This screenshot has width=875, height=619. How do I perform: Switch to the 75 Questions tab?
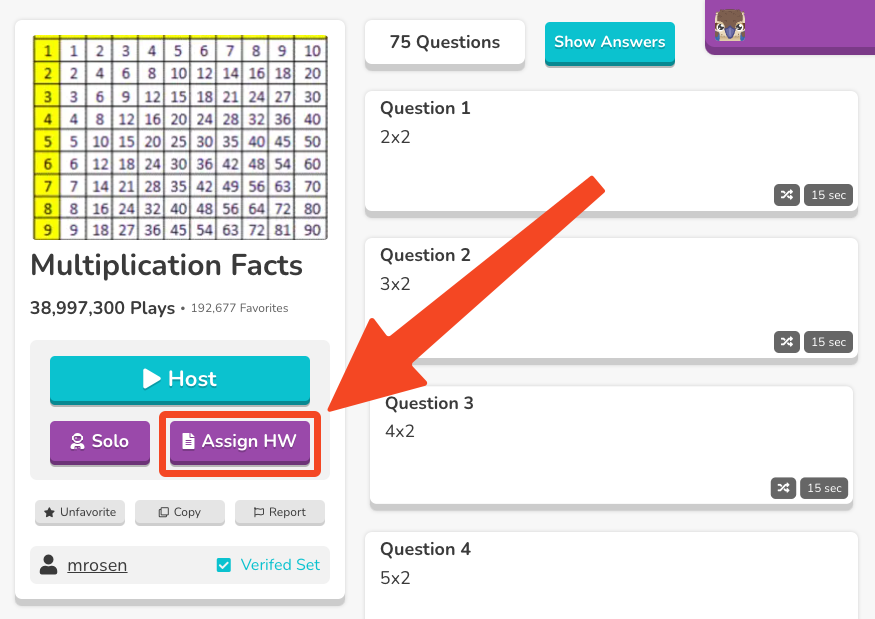coord(444,42)
